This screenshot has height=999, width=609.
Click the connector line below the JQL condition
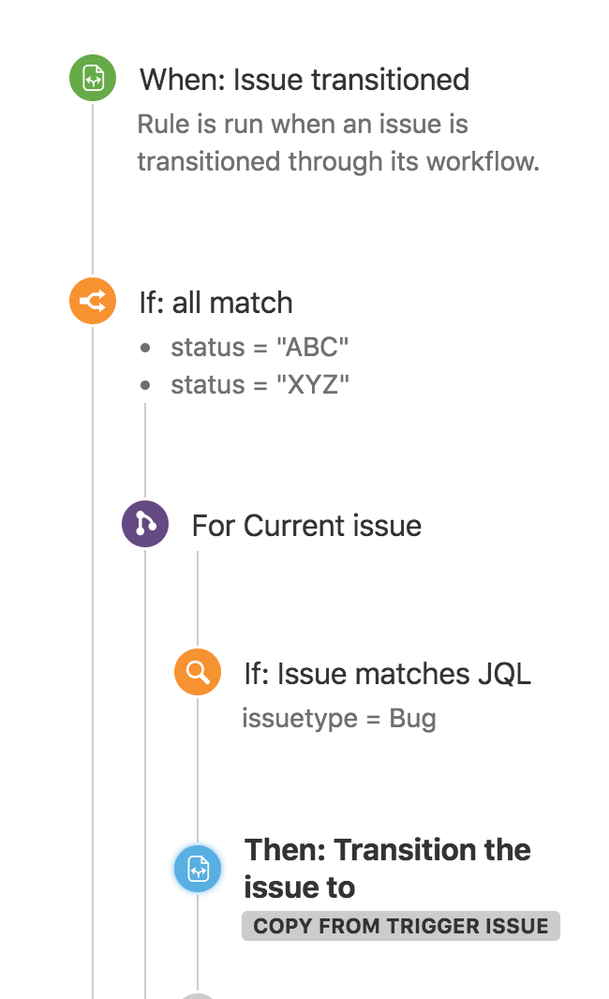point(197,780)
